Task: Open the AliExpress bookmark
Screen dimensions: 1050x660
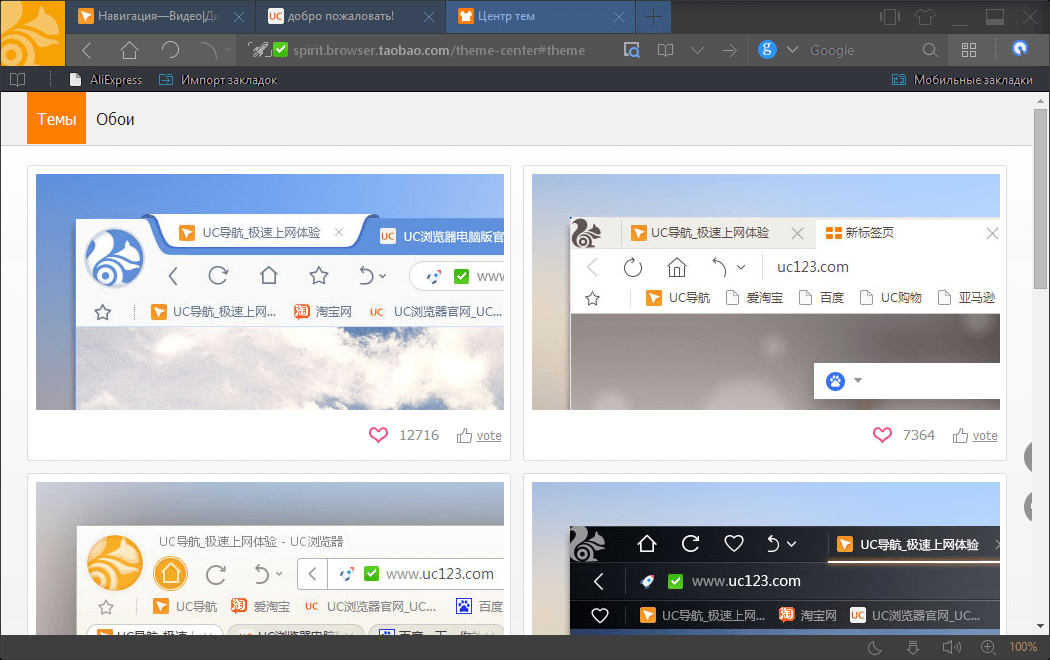Action: [106, 80]
